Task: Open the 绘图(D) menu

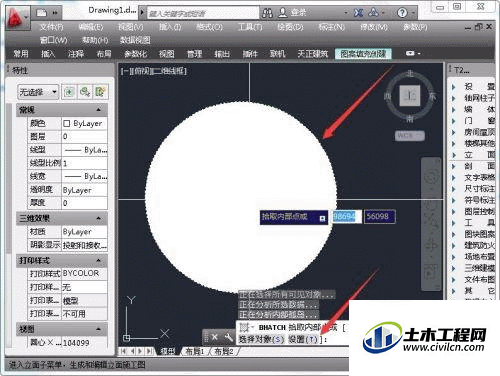Action: point(290,27)
